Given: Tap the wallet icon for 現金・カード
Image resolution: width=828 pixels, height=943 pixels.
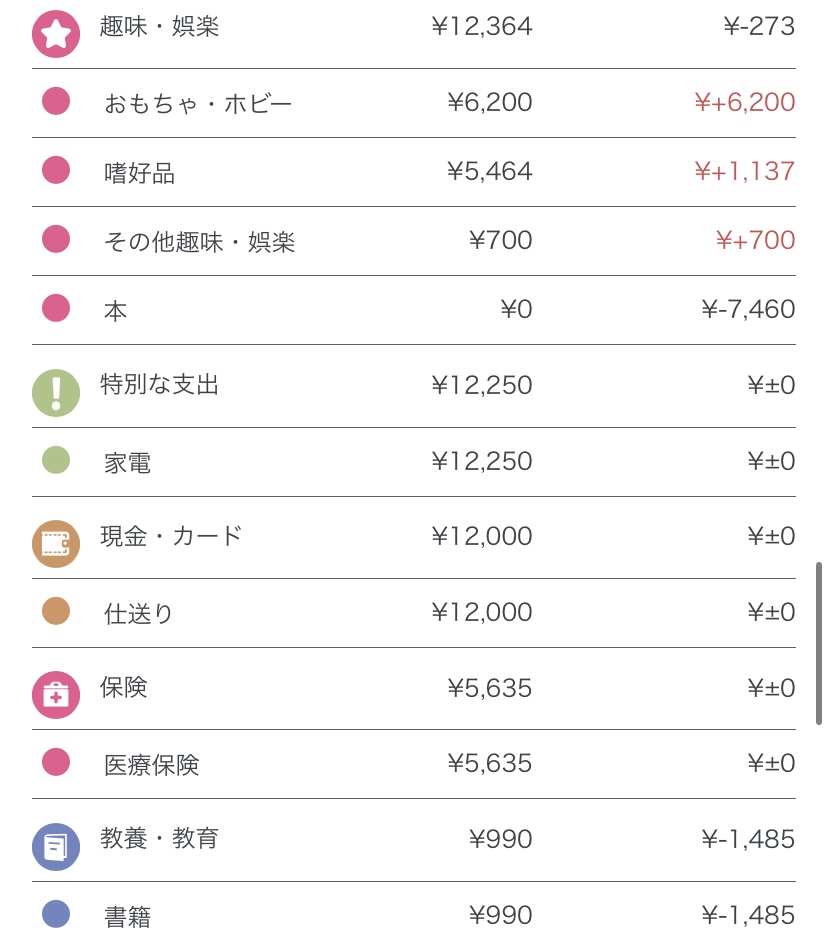Looking at the screenshot, I should pyautogui.click(x=56, y=543).
